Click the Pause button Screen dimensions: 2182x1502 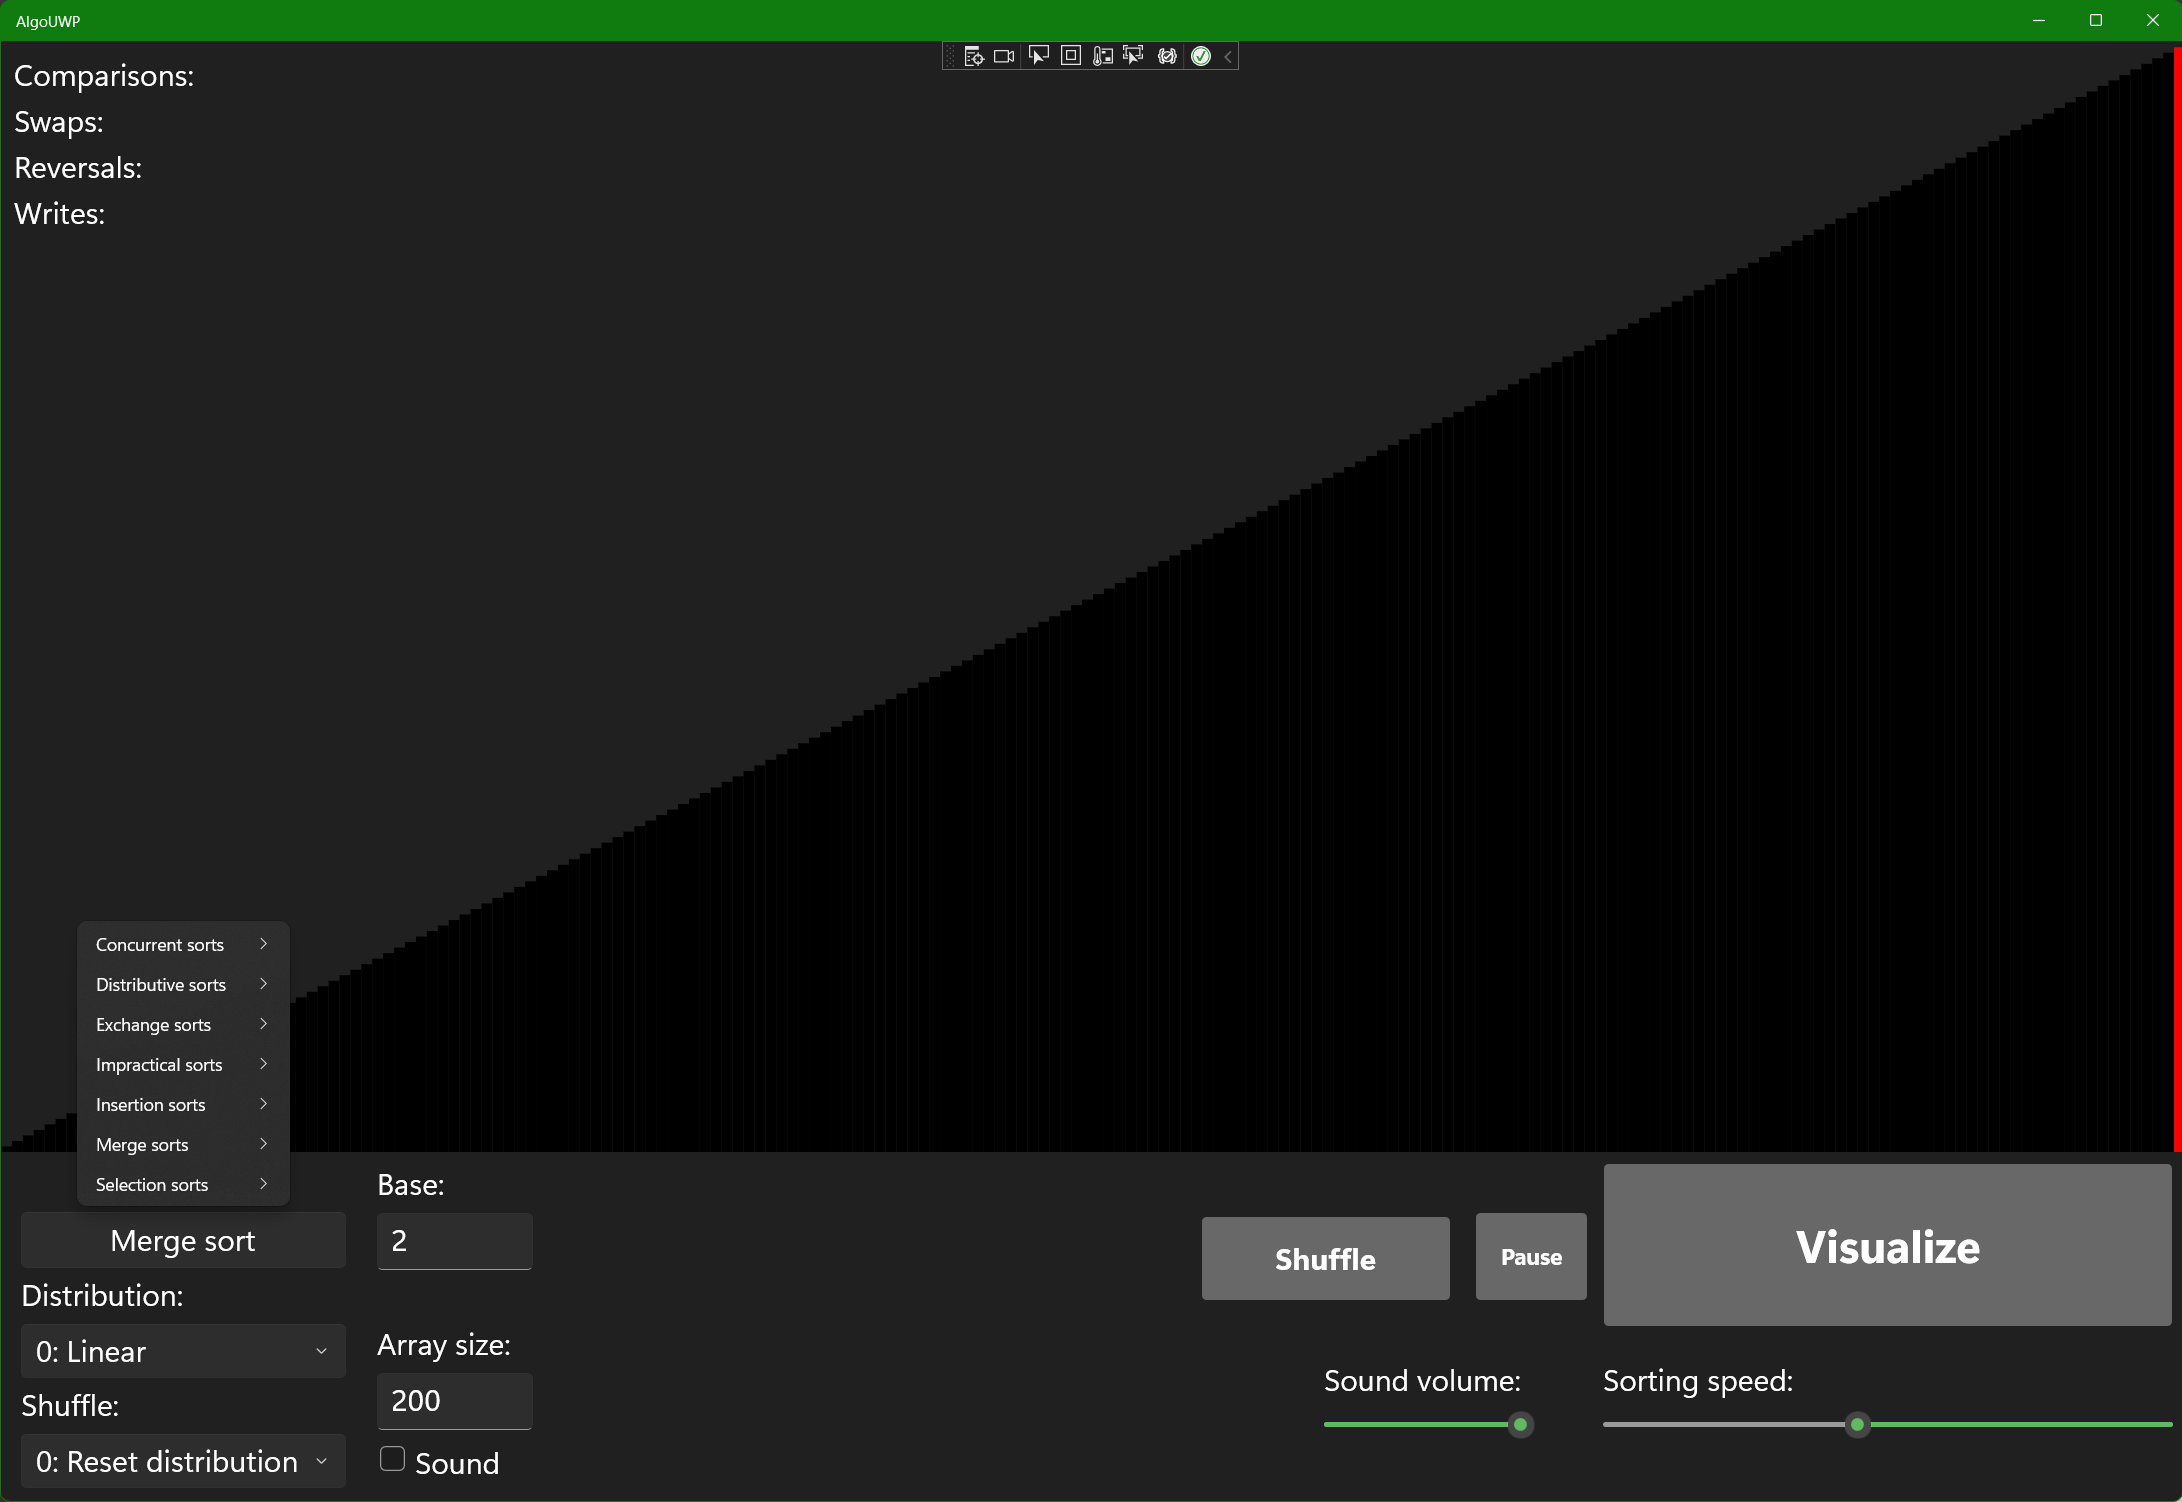tap(1530, 1257)
